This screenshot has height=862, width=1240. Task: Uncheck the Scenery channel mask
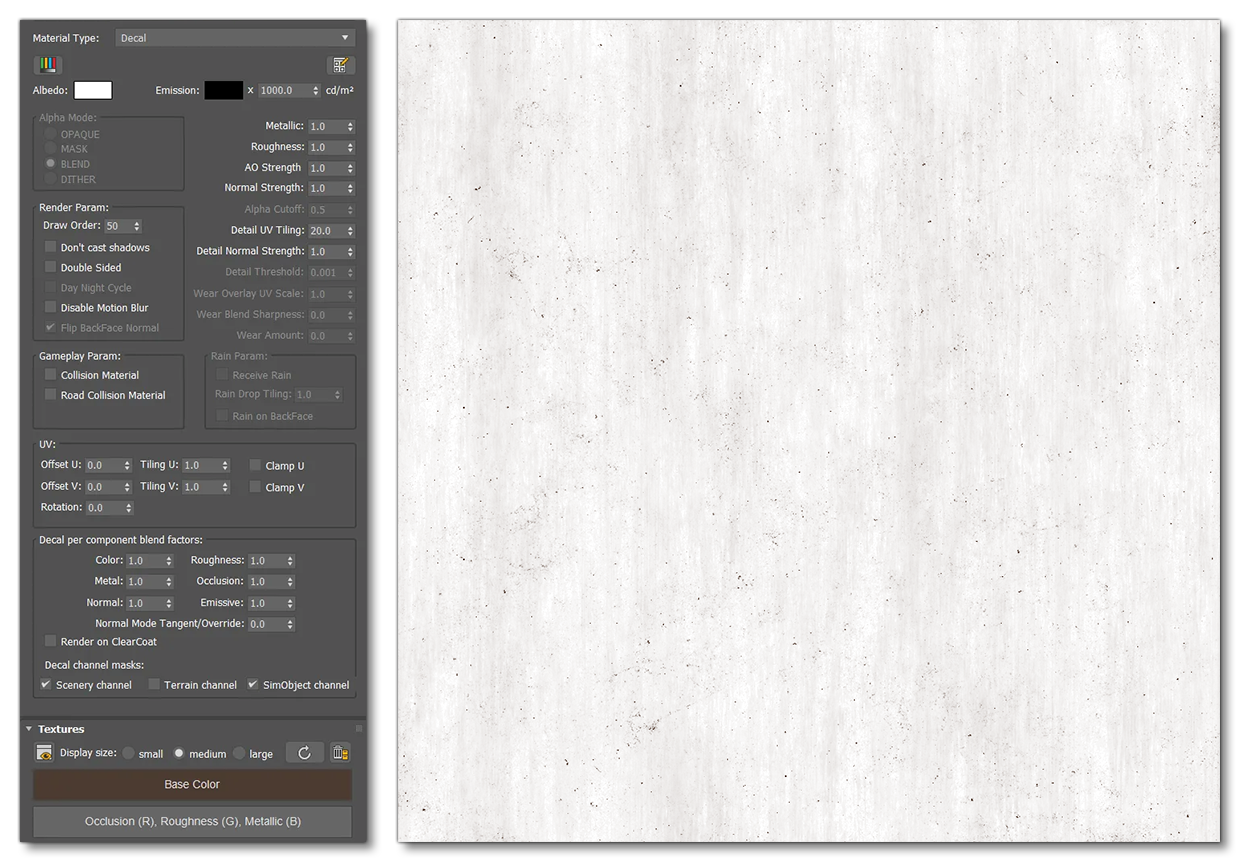45,684
